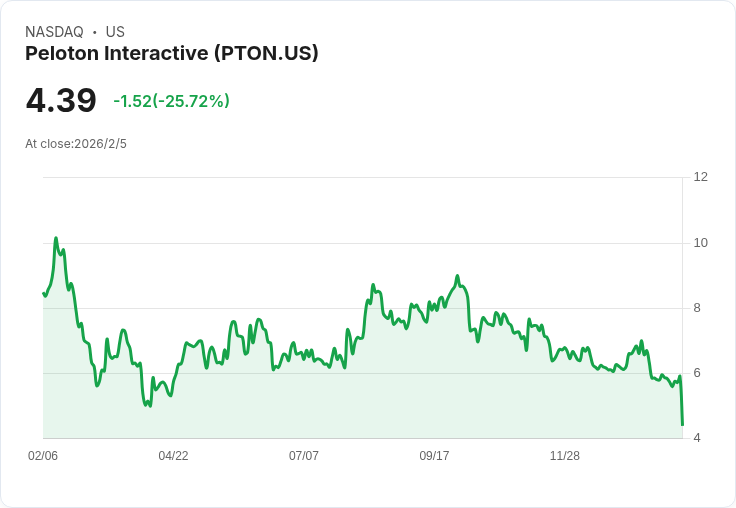Click the 02/06 date axis label

coord(43,456)
